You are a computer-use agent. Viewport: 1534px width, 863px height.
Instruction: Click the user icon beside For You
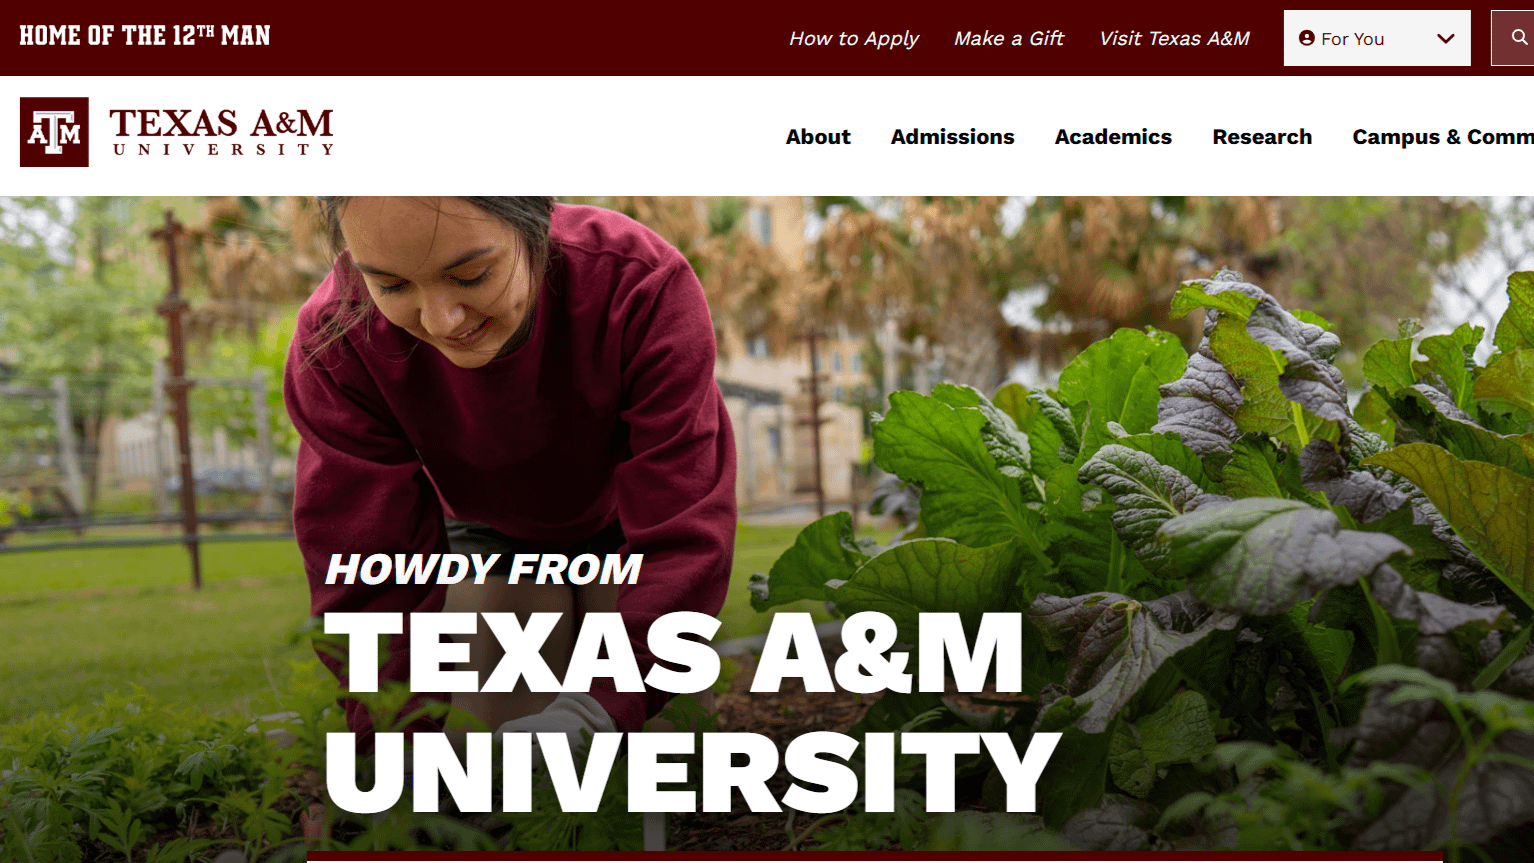(x=1306, y=38)
